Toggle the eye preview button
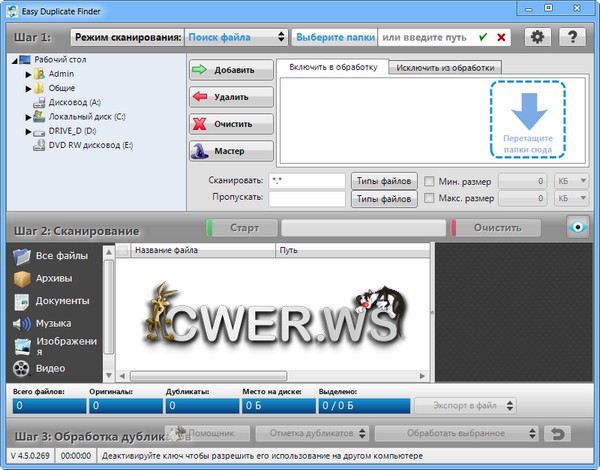The image size is (600, 470). tap(576, 228)
